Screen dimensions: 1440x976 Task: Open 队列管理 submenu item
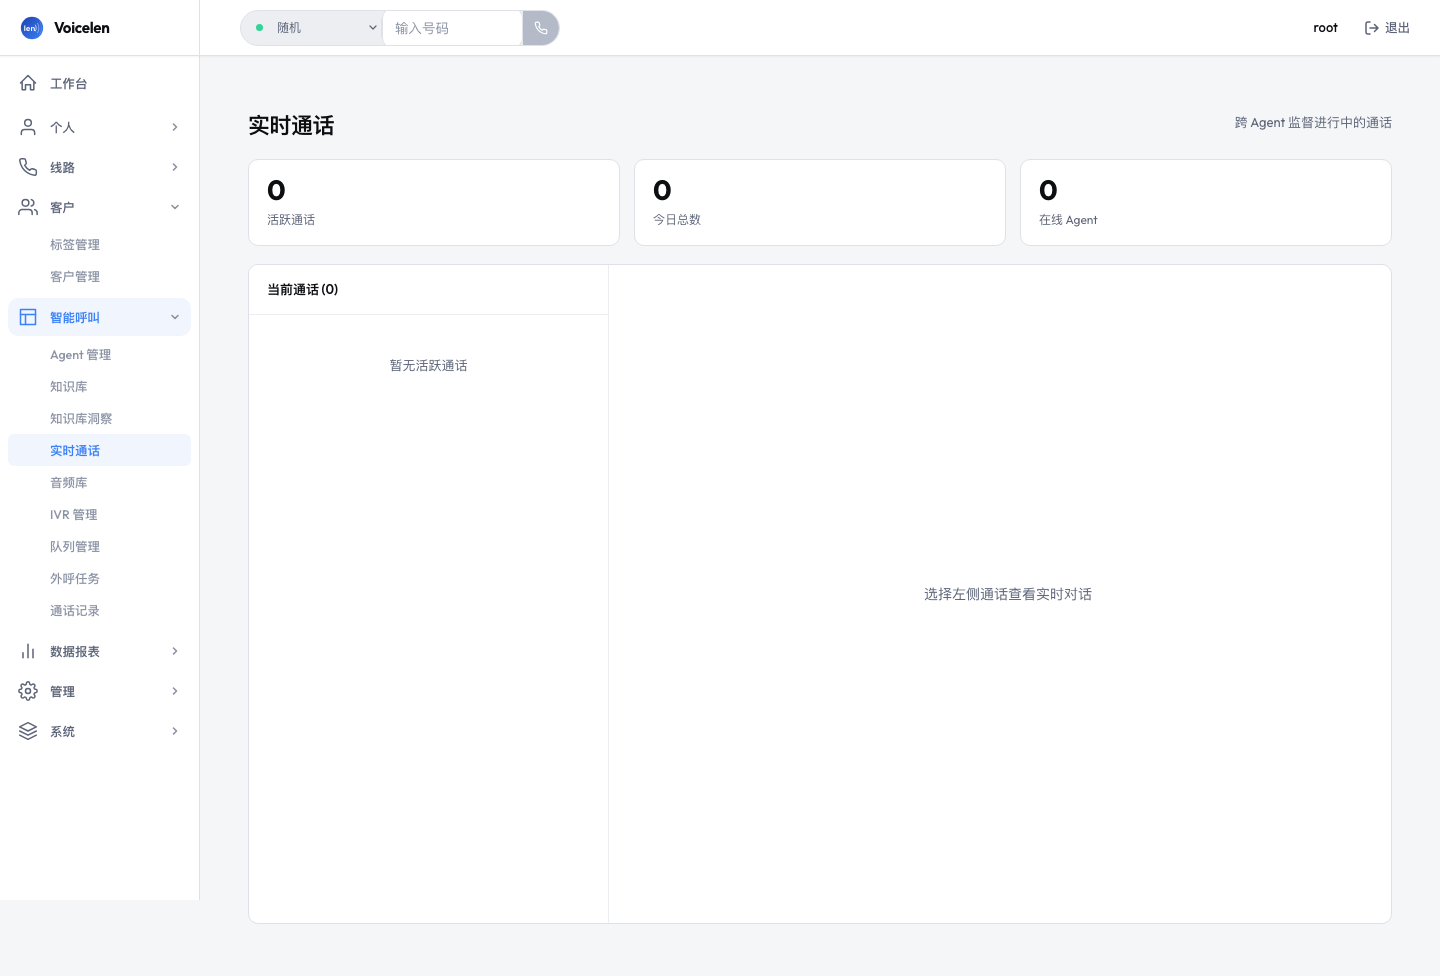click(x=99, y=546)
